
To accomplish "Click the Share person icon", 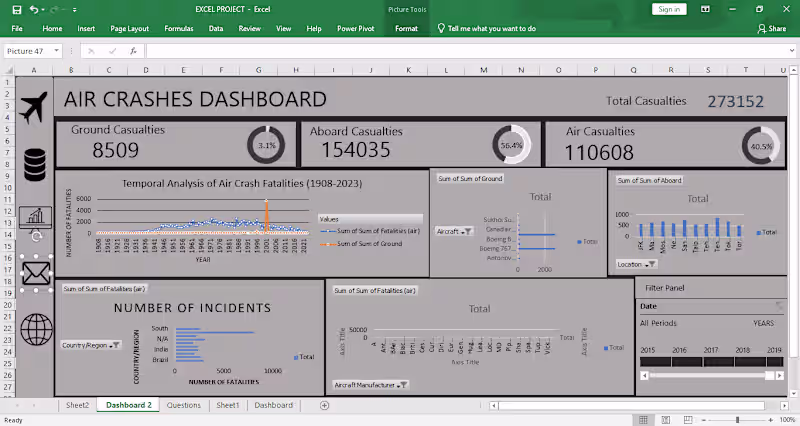I will pyautogui.click(x=762, y=29).
